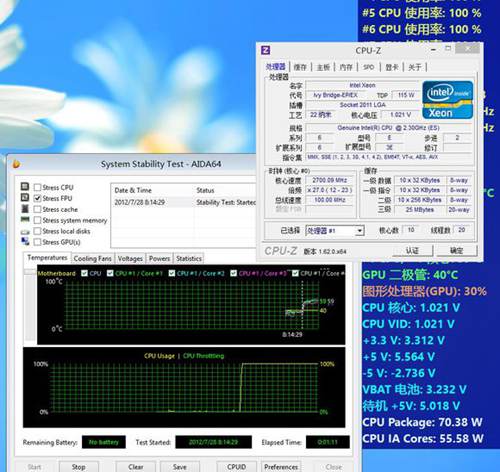Check Stress system memory option
Image resolution: width=500 pixels, height=472 pixels.
[x=37, y=220]
